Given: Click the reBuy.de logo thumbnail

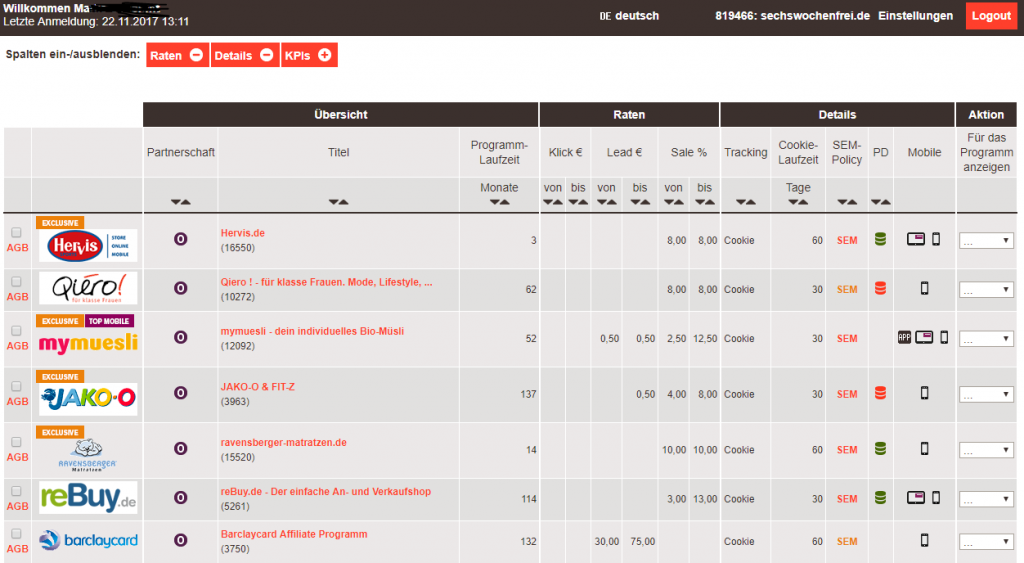Looking at the screenshot, I should tap(88, 498).
